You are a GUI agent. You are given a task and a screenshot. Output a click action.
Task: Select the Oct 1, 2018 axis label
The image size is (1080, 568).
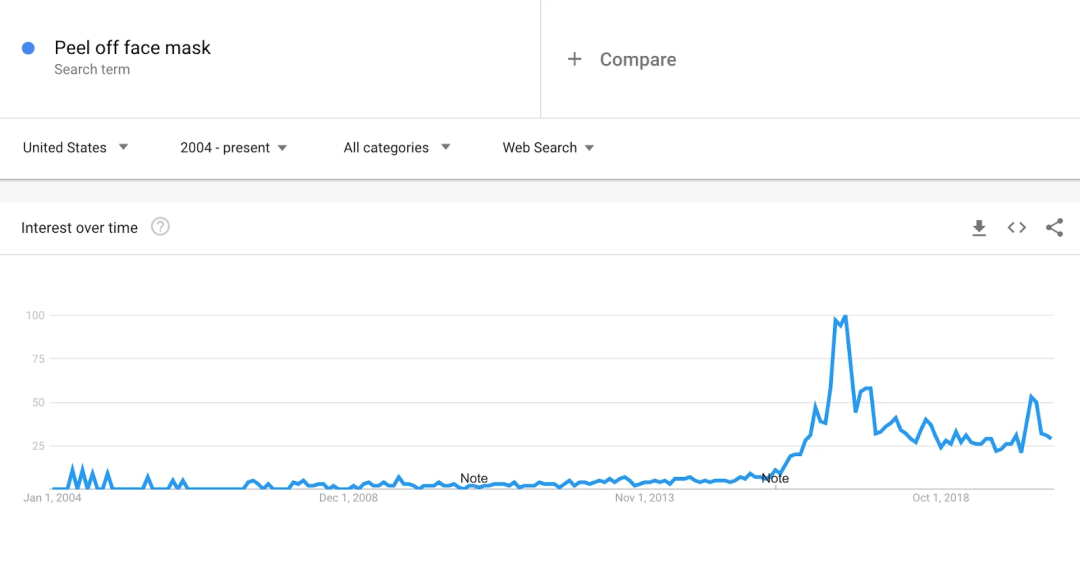coord(941,498)
